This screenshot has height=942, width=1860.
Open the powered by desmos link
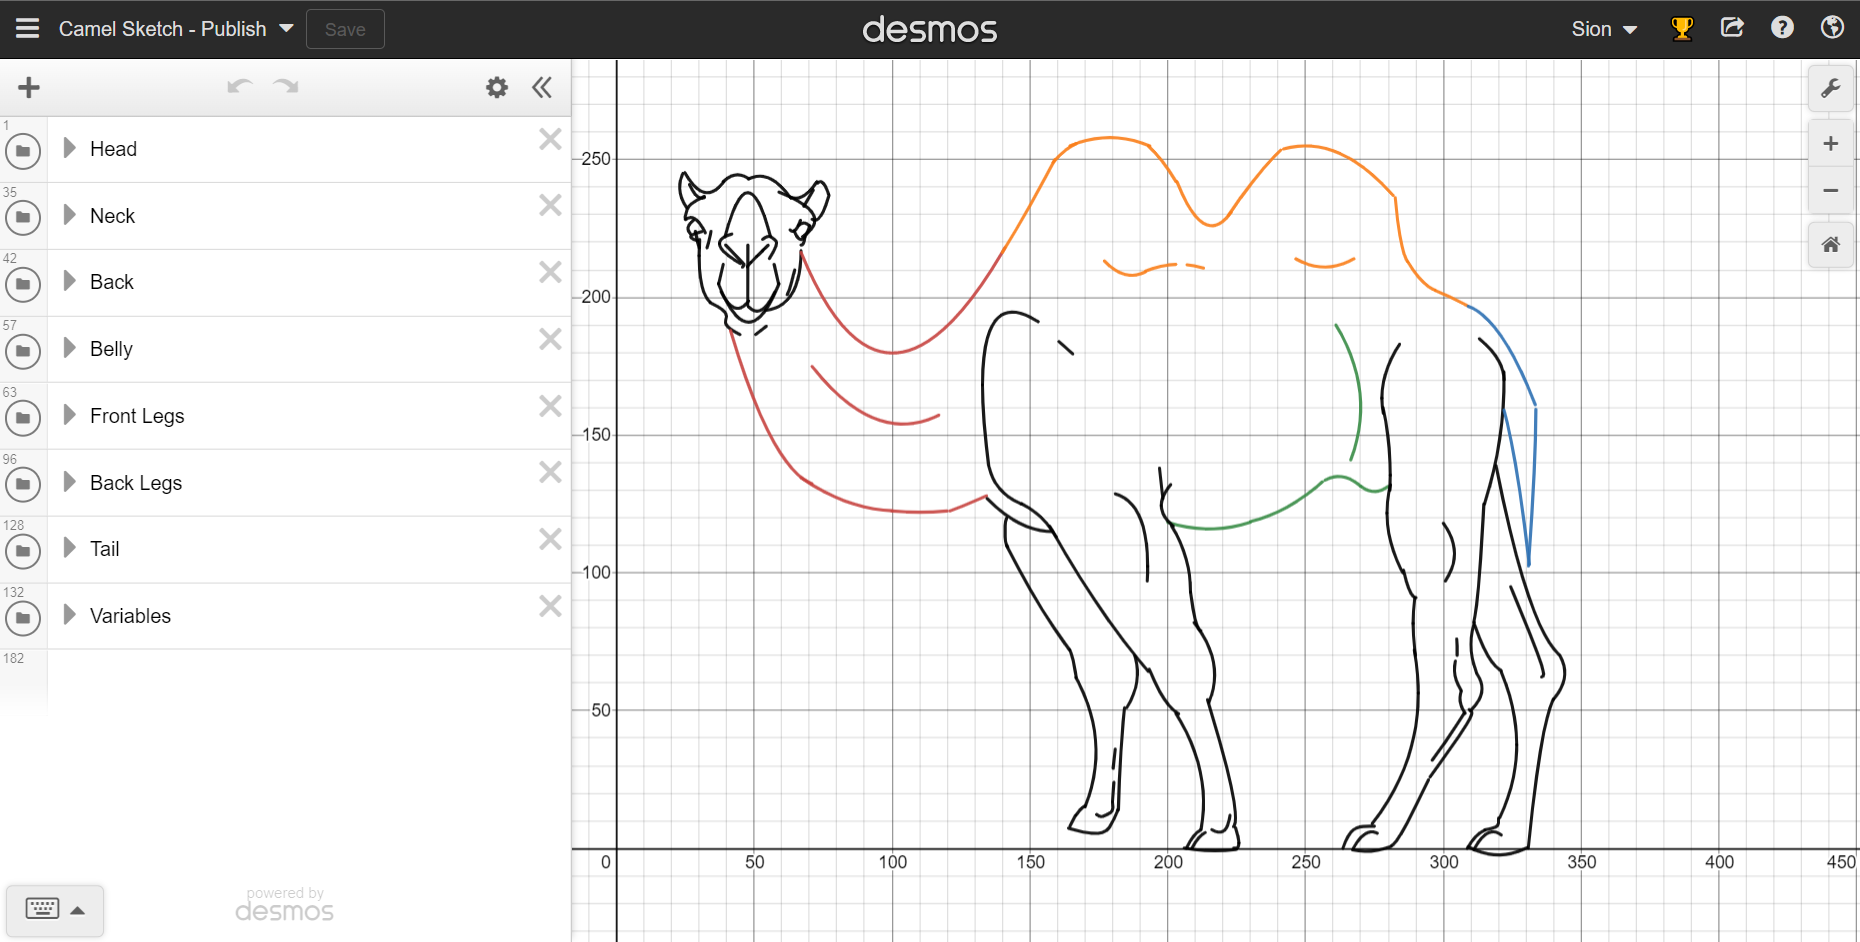pyautogui.click(x=285, y=904)
